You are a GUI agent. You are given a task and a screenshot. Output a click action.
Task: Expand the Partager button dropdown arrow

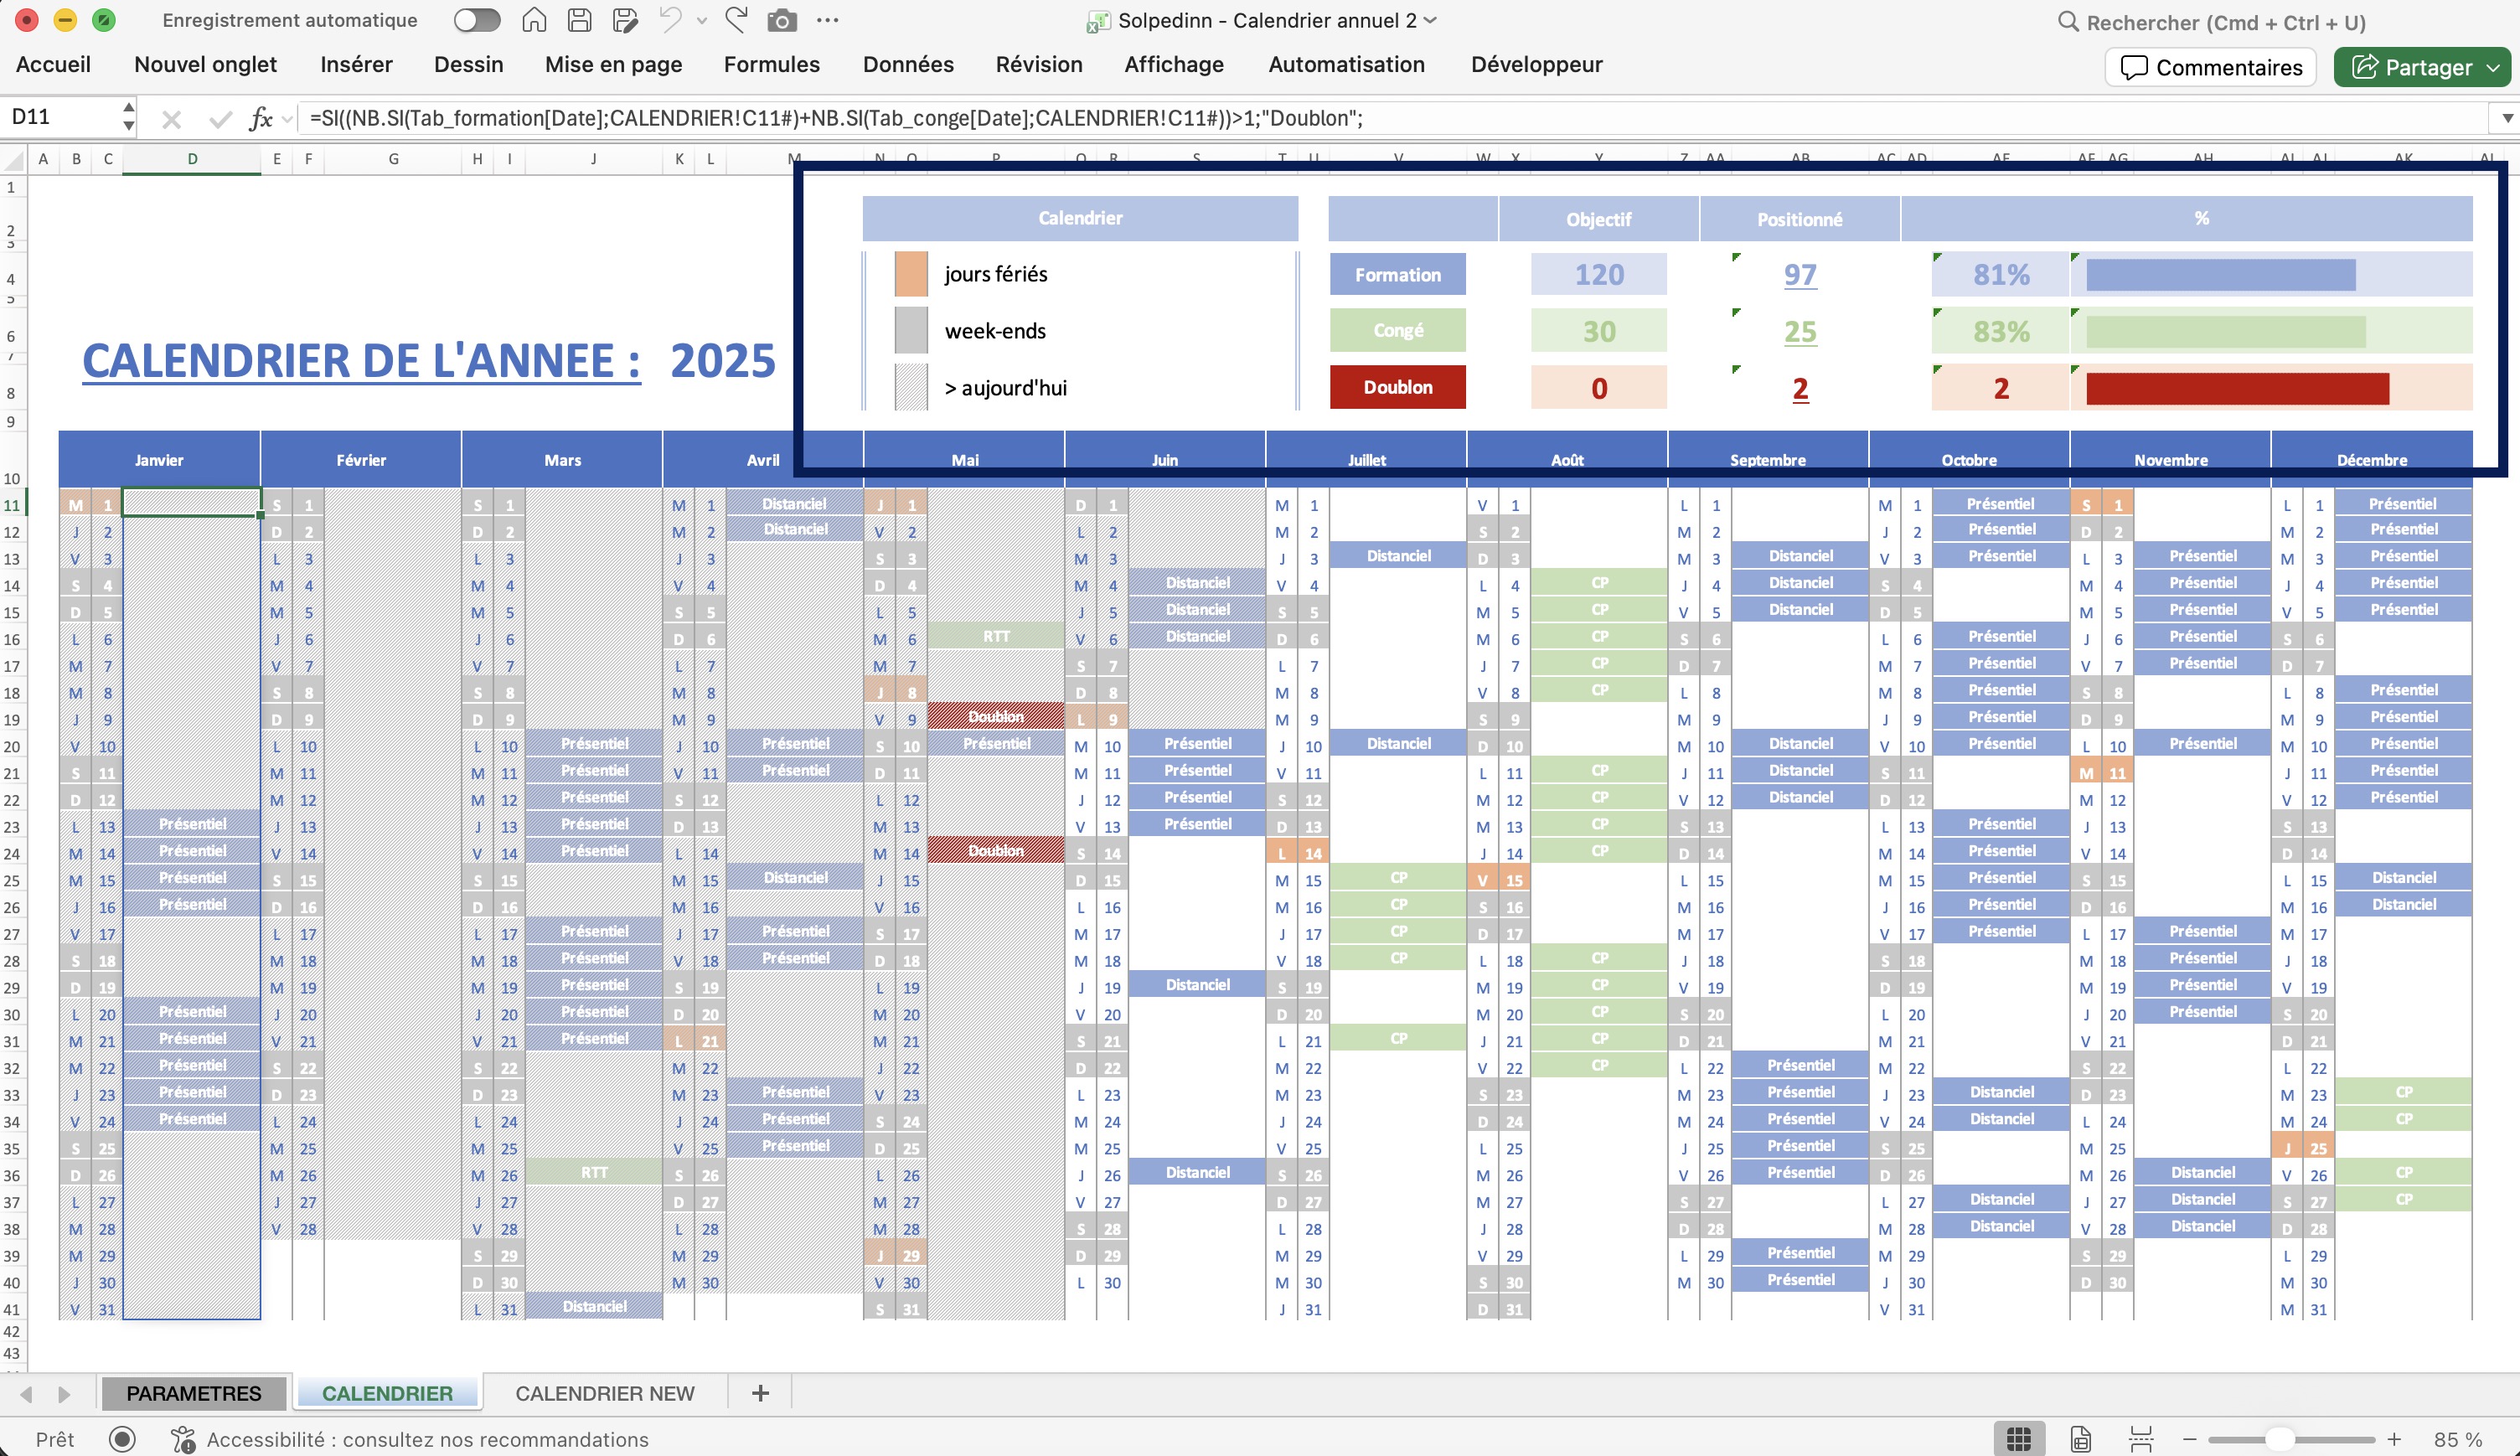coord(2493,68)
